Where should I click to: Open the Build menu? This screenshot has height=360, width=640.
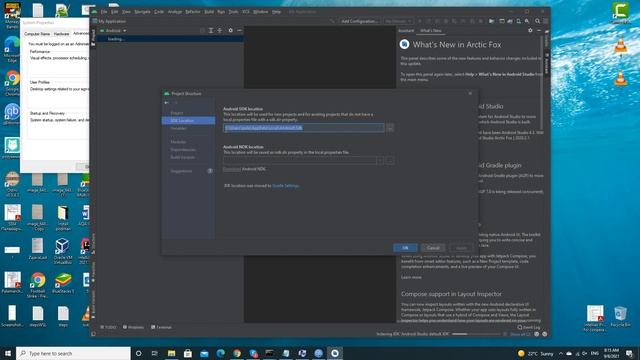click(209, 12)
